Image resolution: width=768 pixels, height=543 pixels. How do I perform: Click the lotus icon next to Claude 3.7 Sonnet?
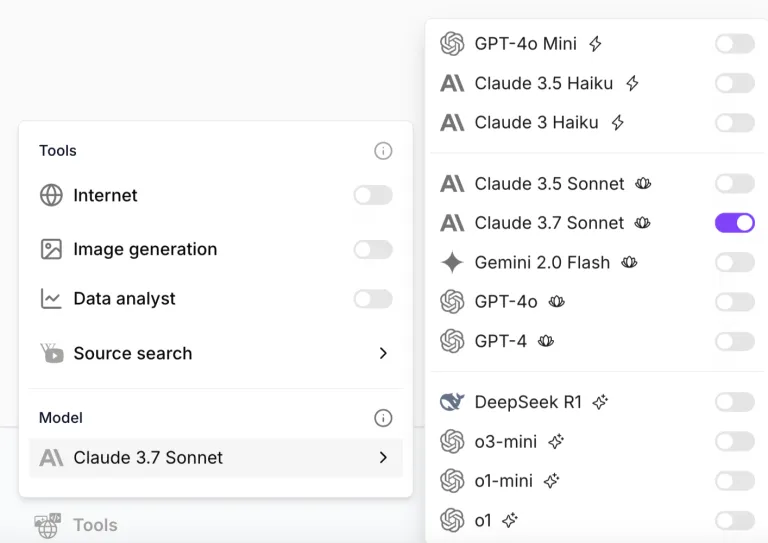pos(643,223)
